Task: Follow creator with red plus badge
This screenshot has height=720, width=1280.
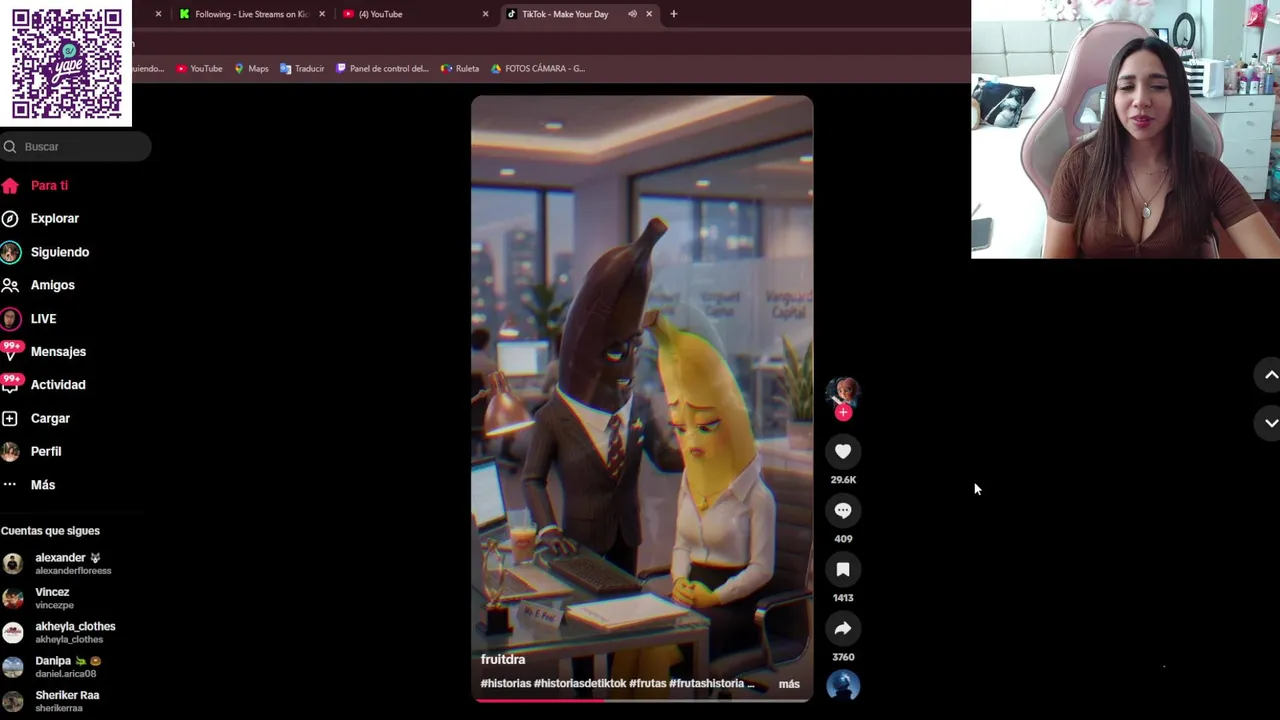Action: (x=843, y=412)
